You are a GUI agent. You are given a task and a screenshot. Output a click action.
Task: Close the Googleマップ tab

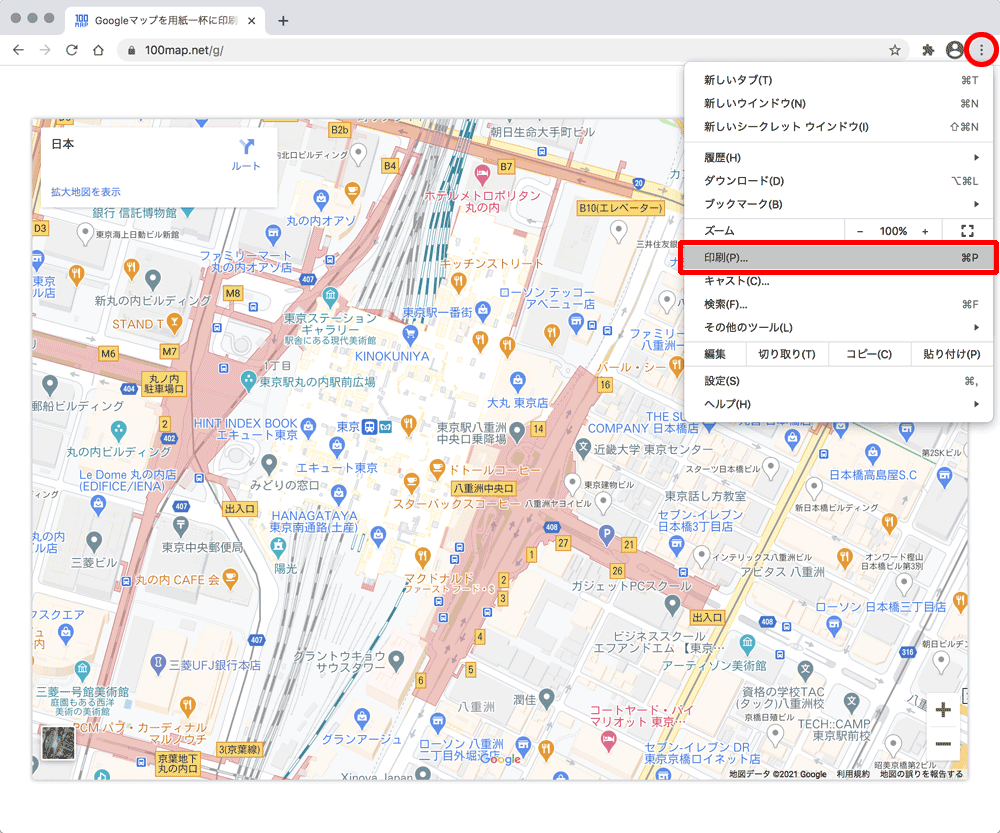pyautogui.click(x=252, y=20)
